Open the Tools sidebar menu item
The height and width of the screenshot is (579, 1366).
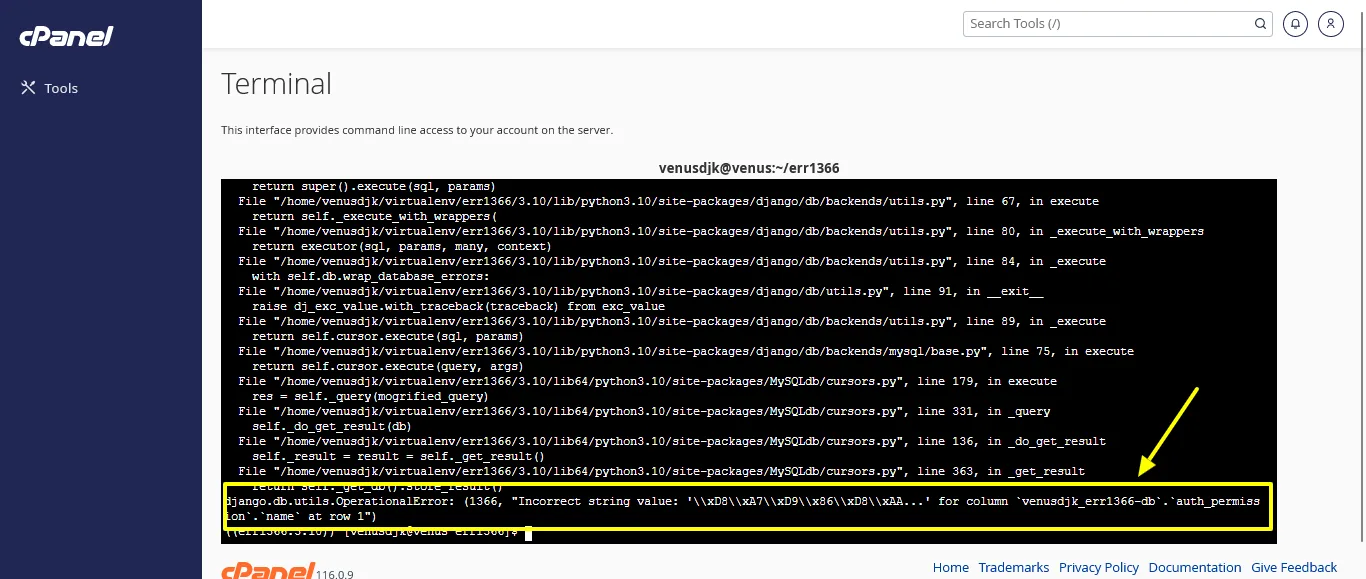pyautogui.click(x=60, y=88)
